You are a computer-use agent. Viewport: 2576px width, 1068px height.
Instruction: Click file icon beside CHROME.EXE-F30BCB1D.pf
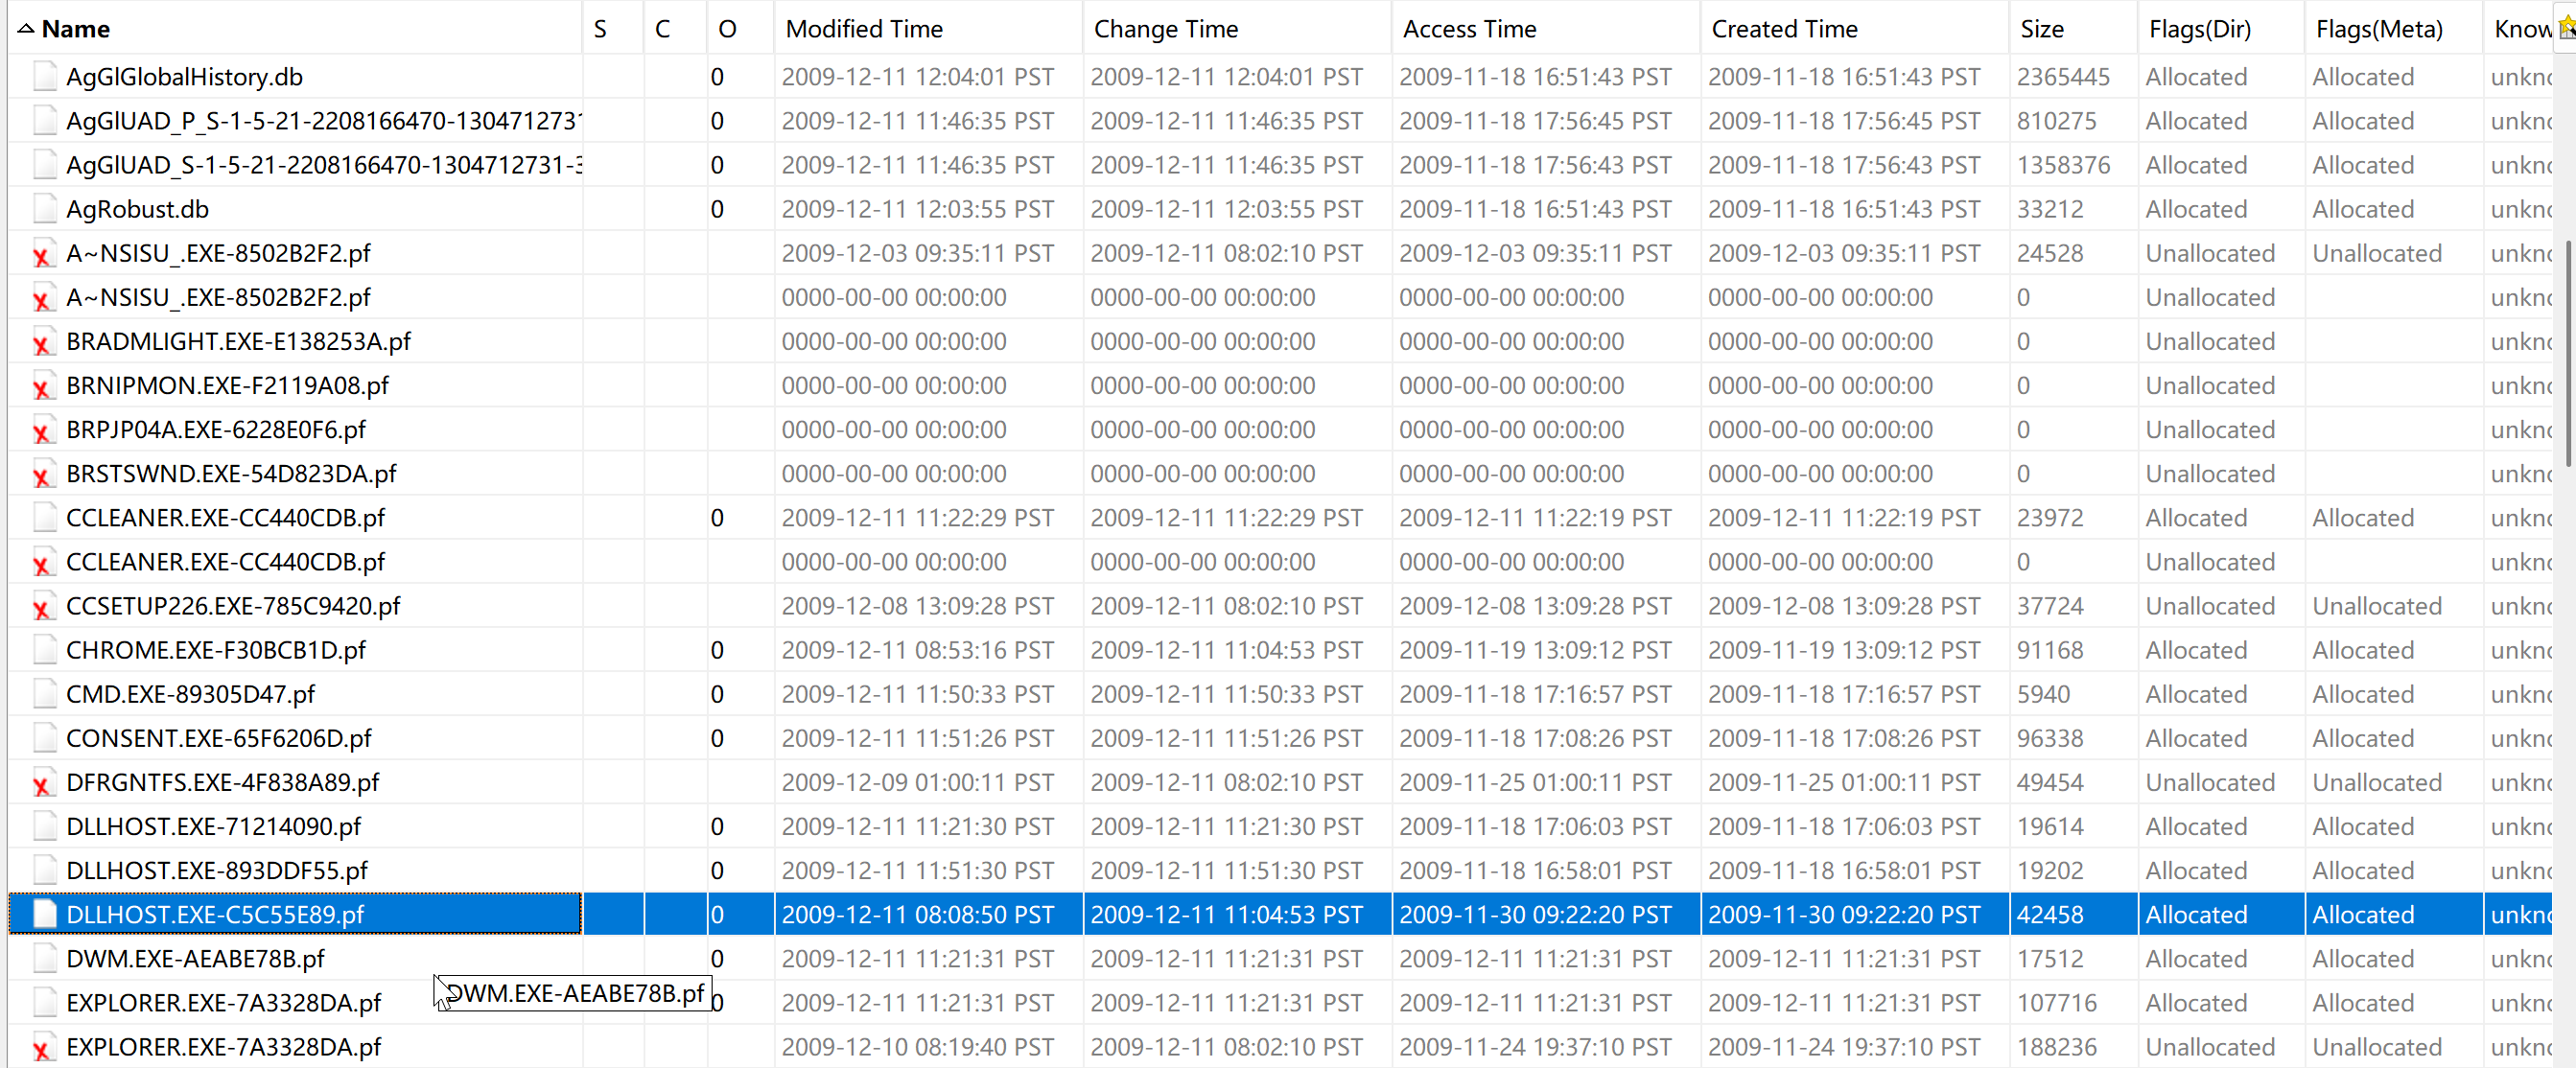44,650
